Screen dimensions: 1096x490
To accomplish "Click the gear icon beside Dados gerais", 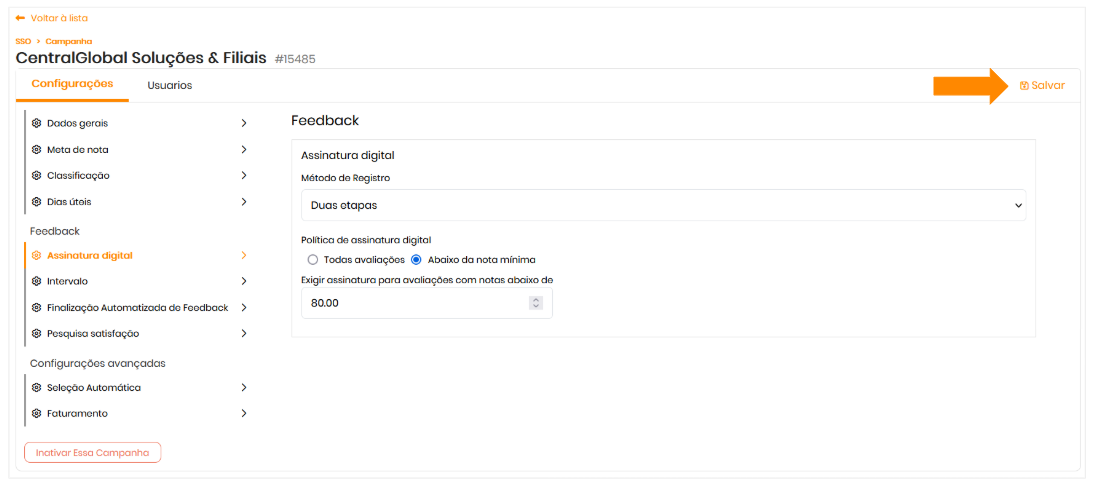I will click(x=37, y=124).
